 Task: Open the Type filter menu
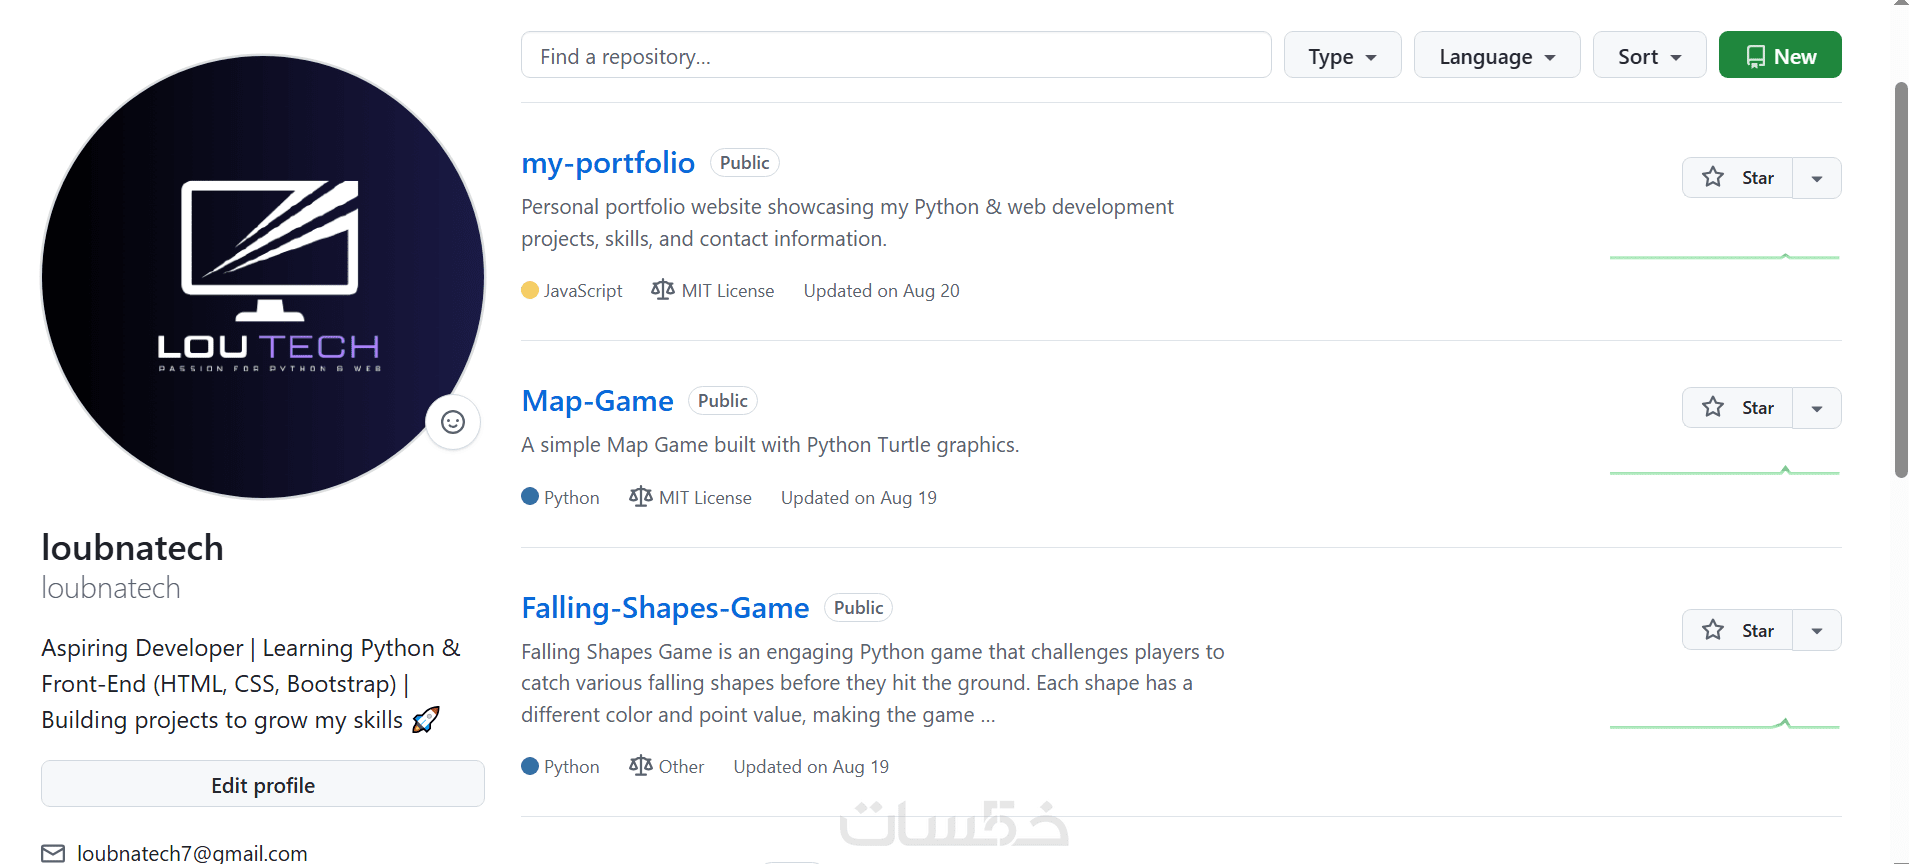(1342, 56)
